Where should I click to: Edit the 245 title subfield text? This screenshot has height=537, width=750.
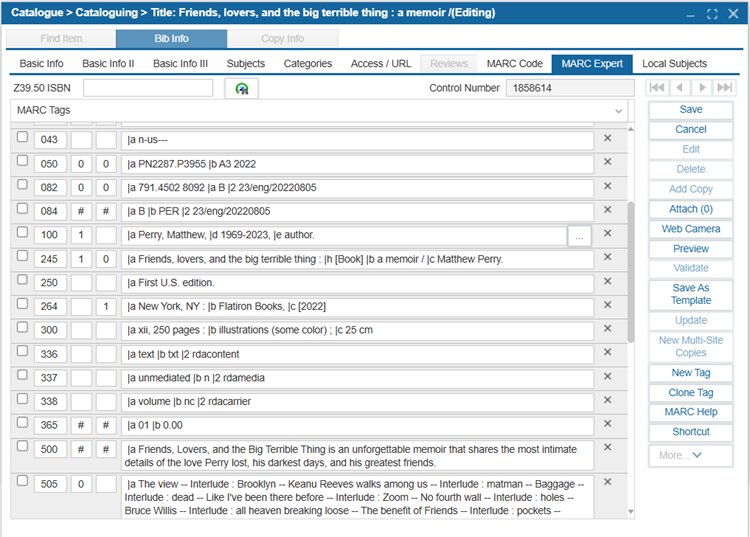point(357,259)
